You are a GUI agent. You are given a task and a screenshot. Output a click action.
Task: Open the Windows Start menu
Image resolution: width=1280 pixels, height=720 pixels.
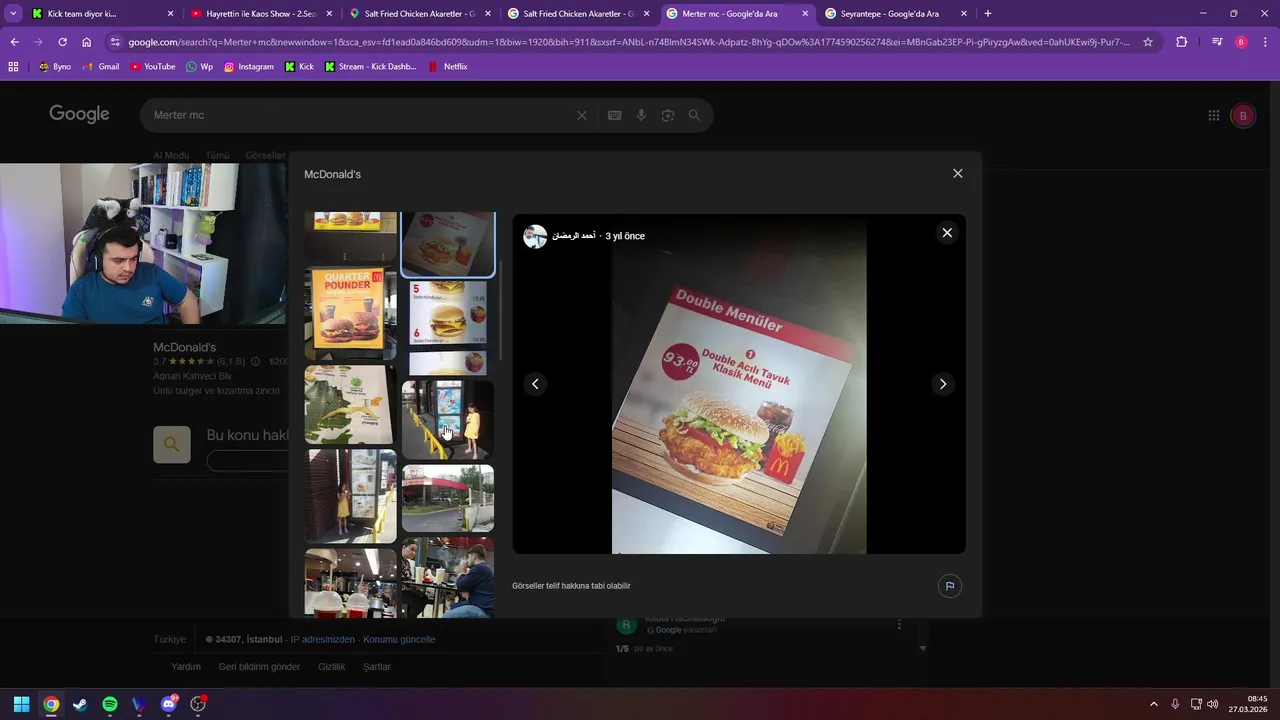(21, 704)
